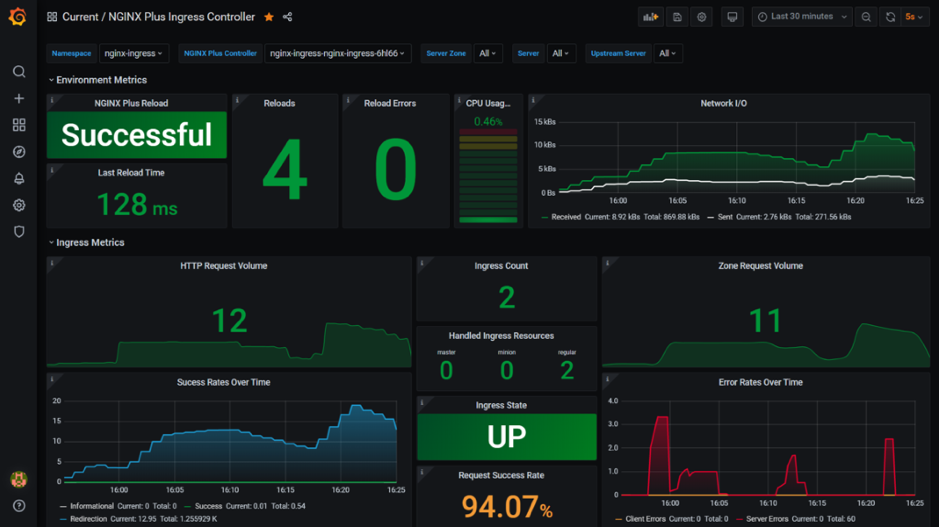
Task: Click the Success legend color line
Action: (x=188, y=506)
